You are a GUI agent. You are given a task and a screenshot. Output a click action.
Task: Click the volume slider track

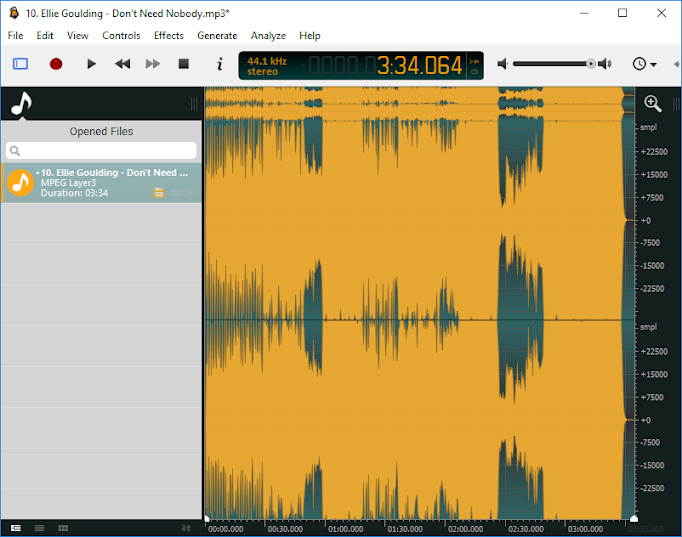(x=550, y=64)
